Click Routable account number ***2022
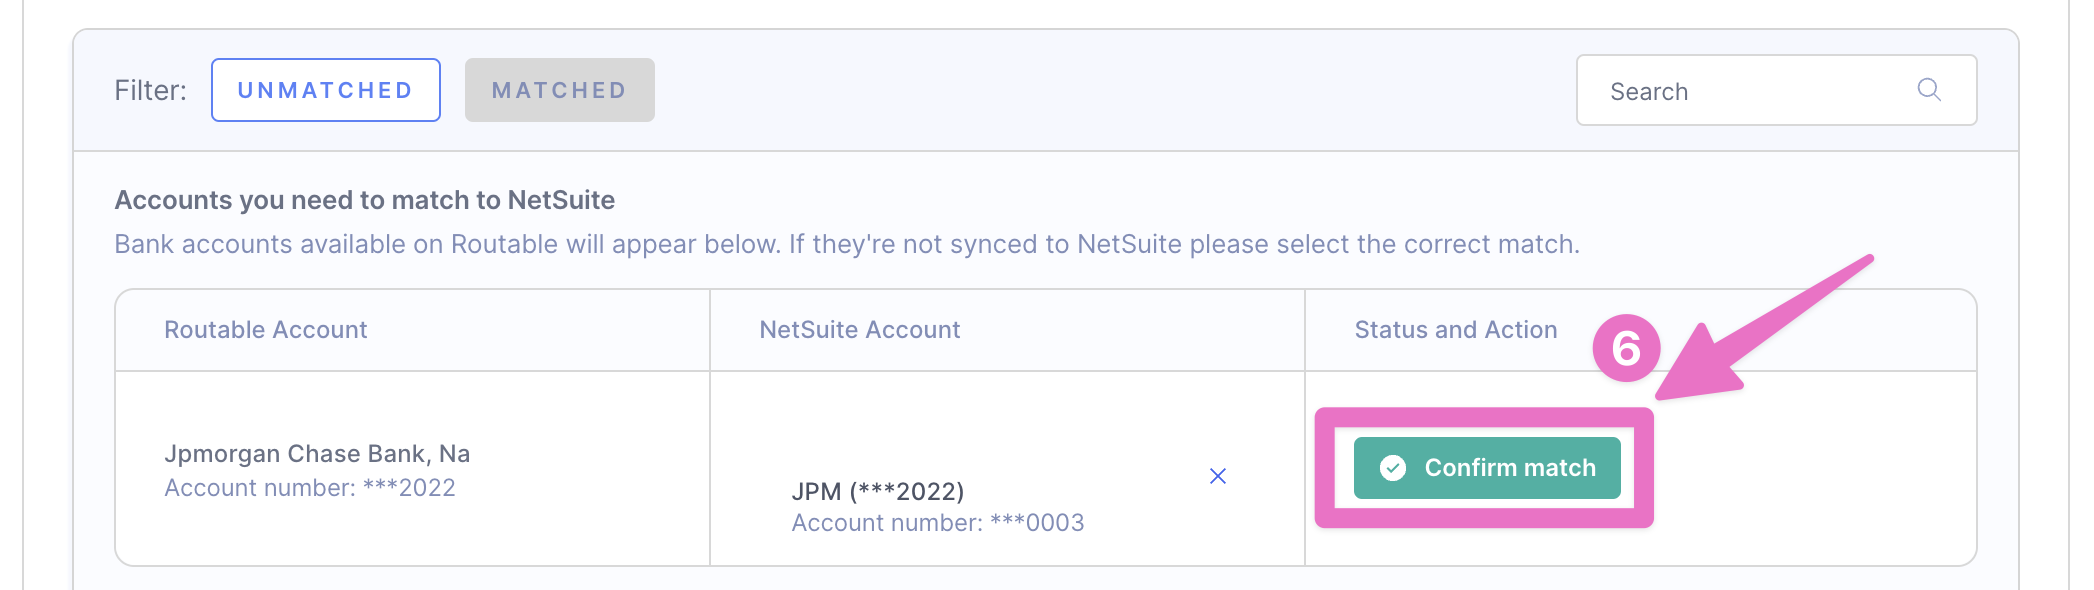This screenshot has width=2094, height=590. (309, 488)
